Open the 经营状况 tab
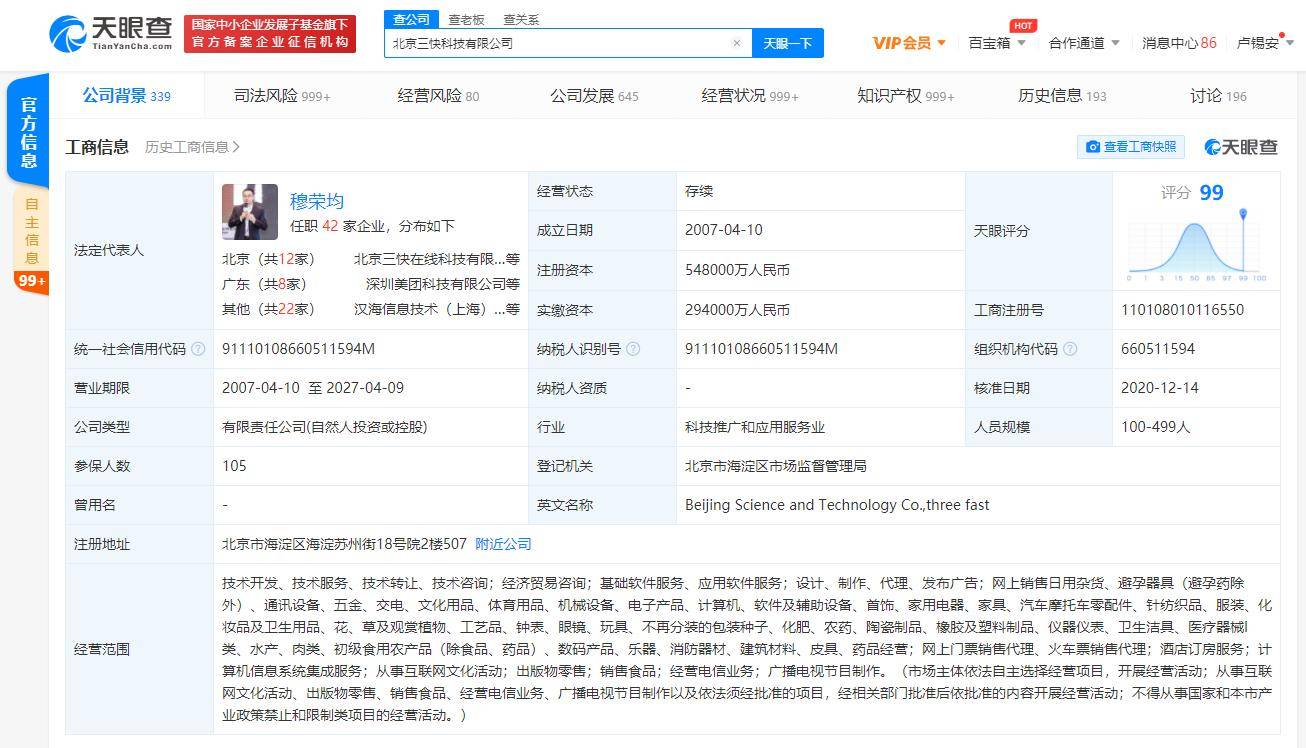This screenshot has width=1306, height=748. pyautogui.click(x=750, y=96)
